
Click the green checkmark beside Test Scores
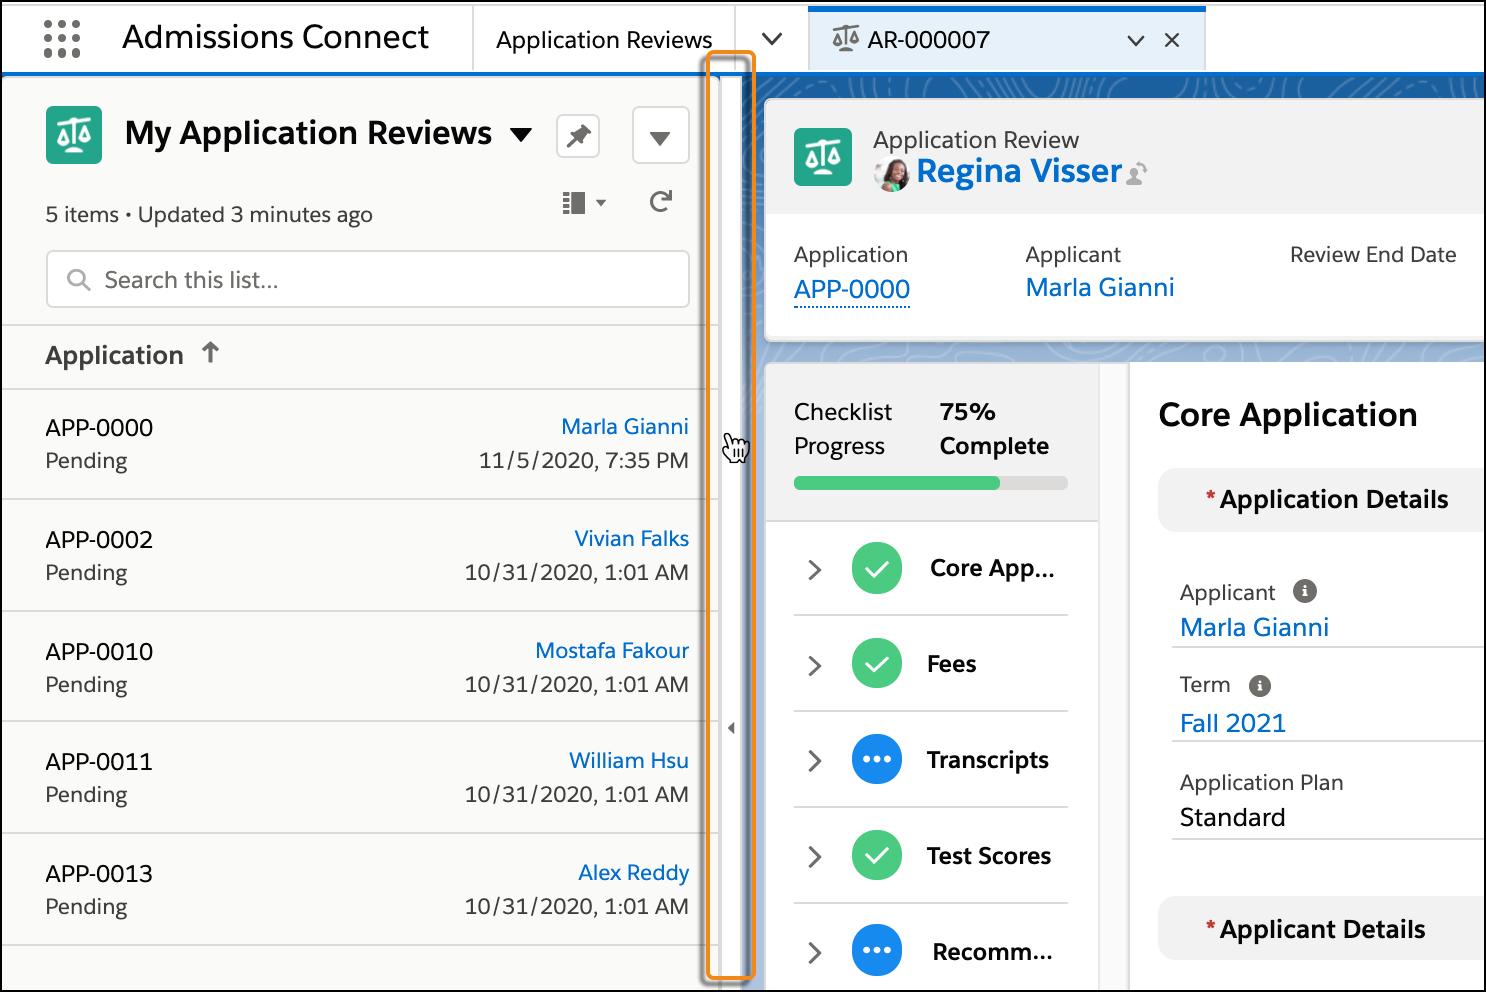pyautogui.click(x=877, y=855)
